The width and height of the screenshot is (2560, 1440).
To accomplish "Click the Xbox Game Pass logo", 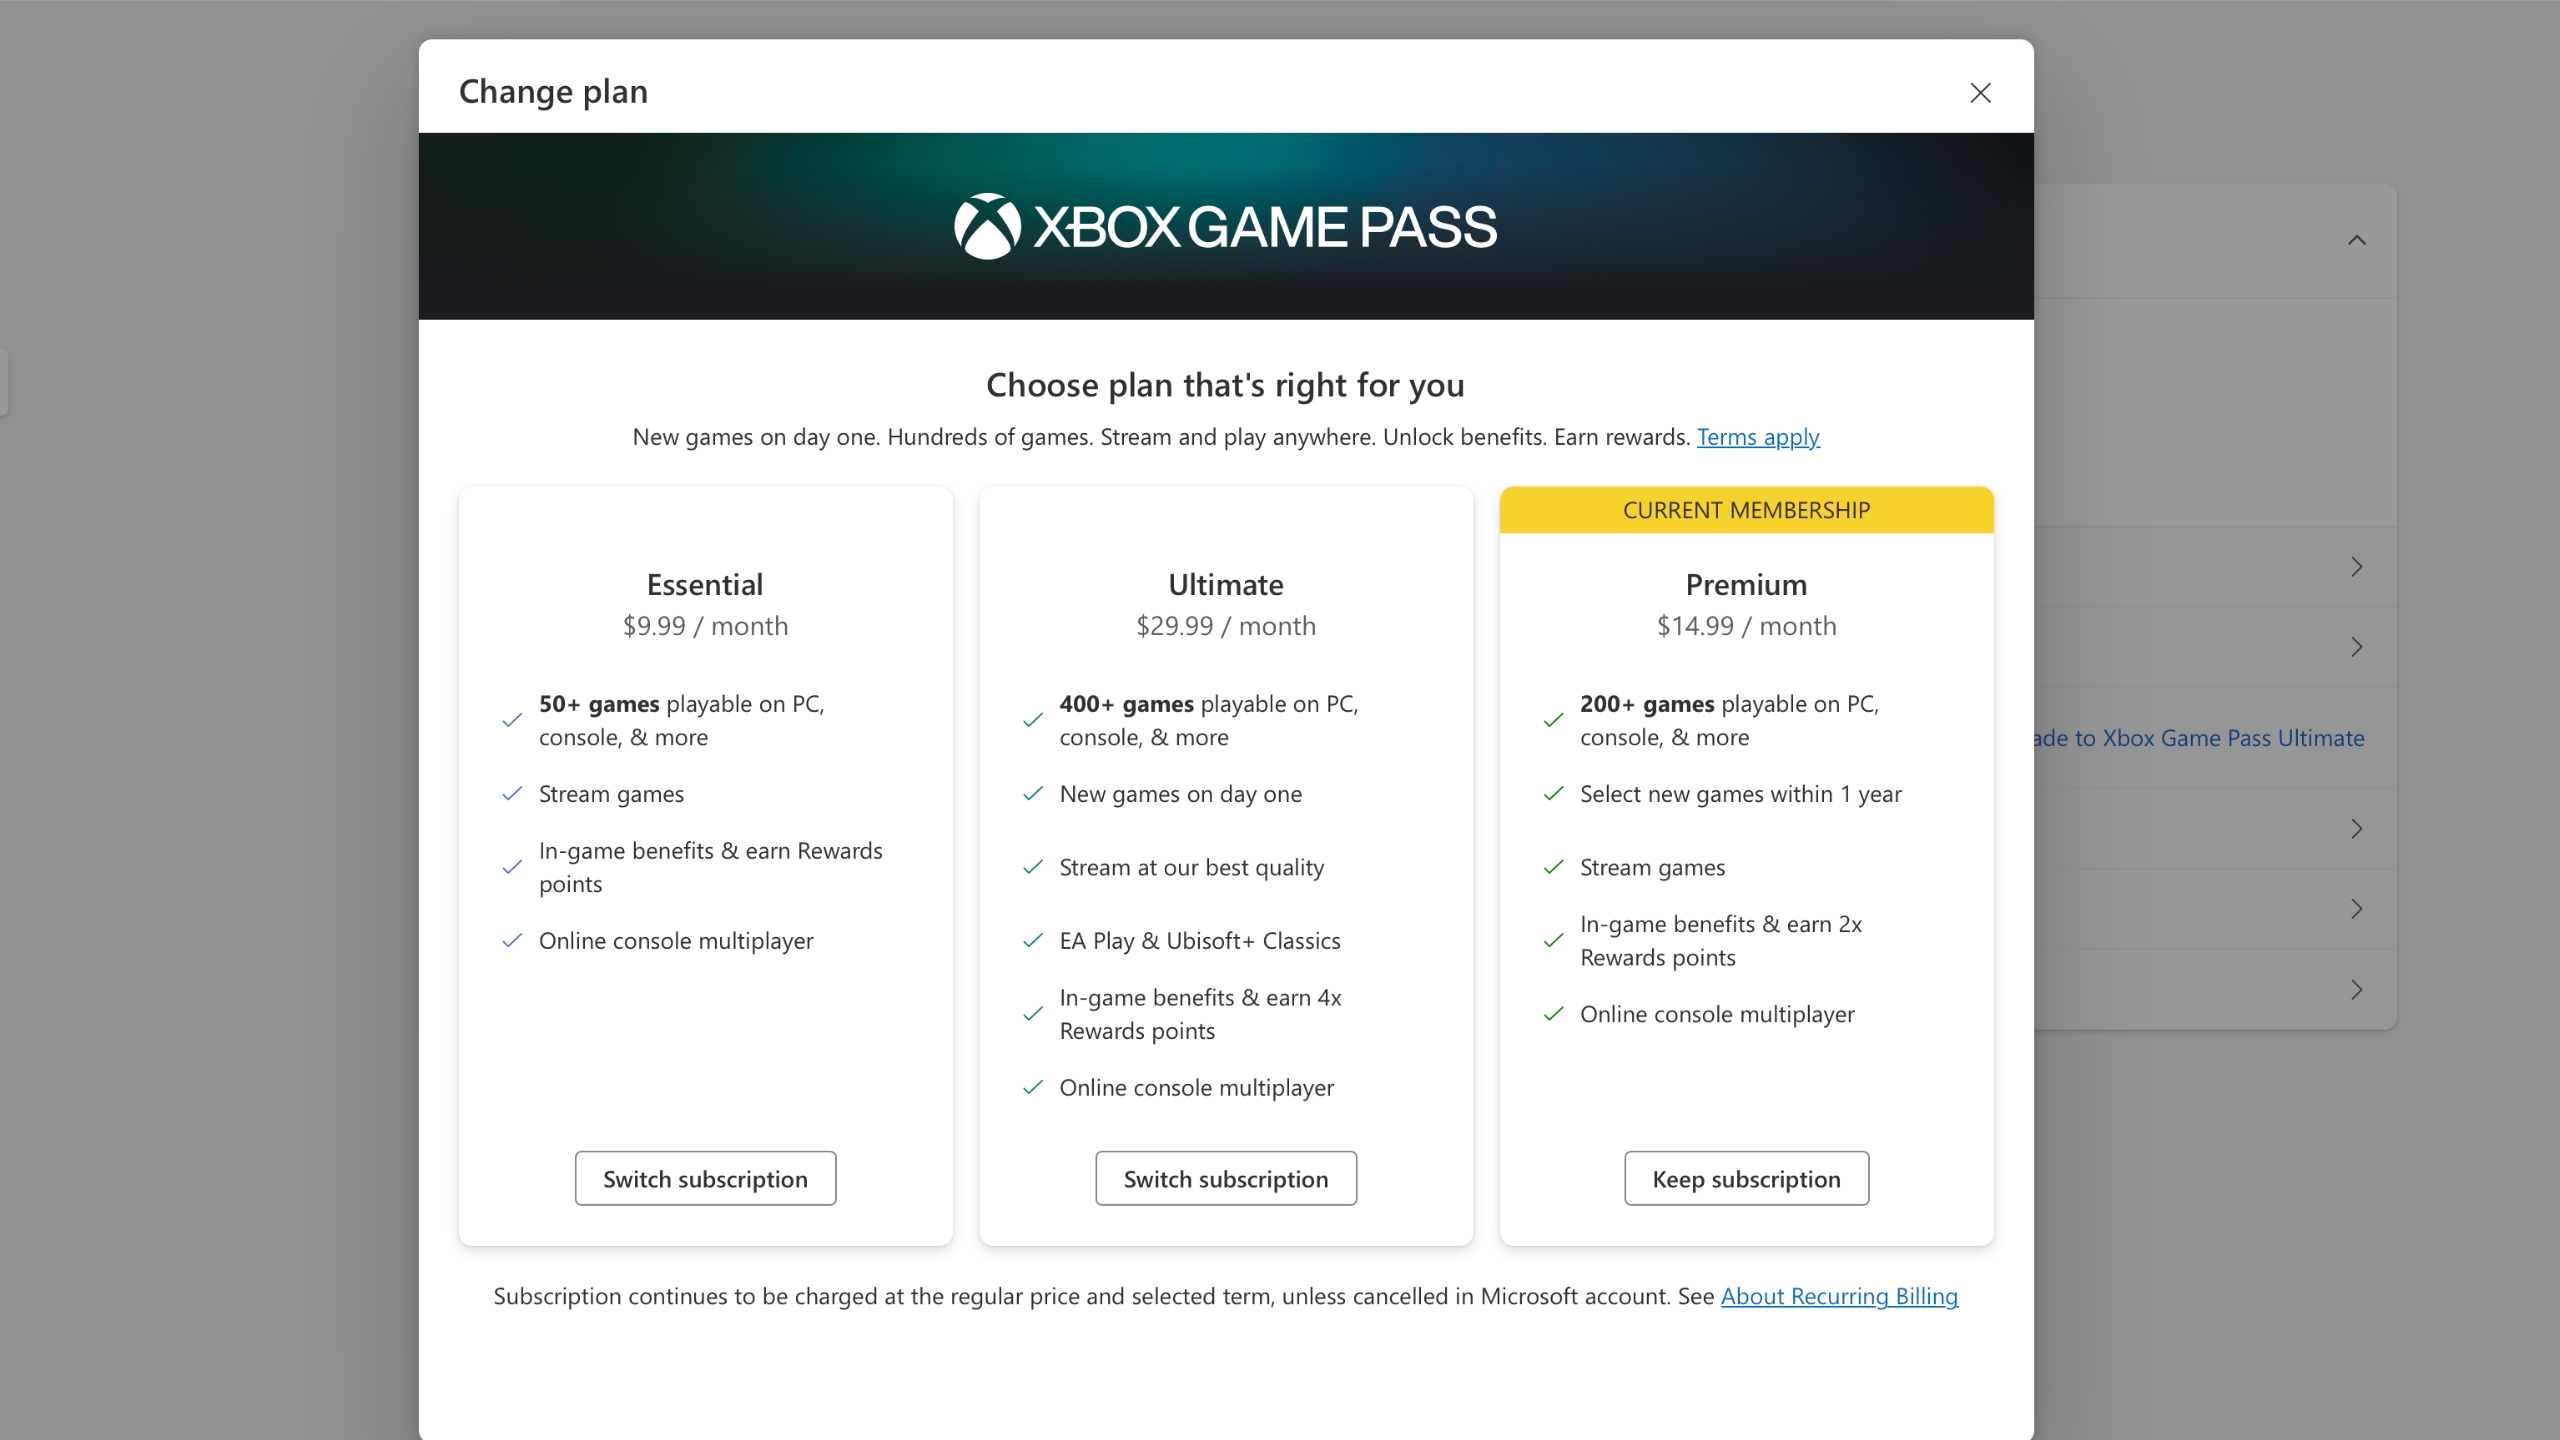I will (x=1224, y=225).
